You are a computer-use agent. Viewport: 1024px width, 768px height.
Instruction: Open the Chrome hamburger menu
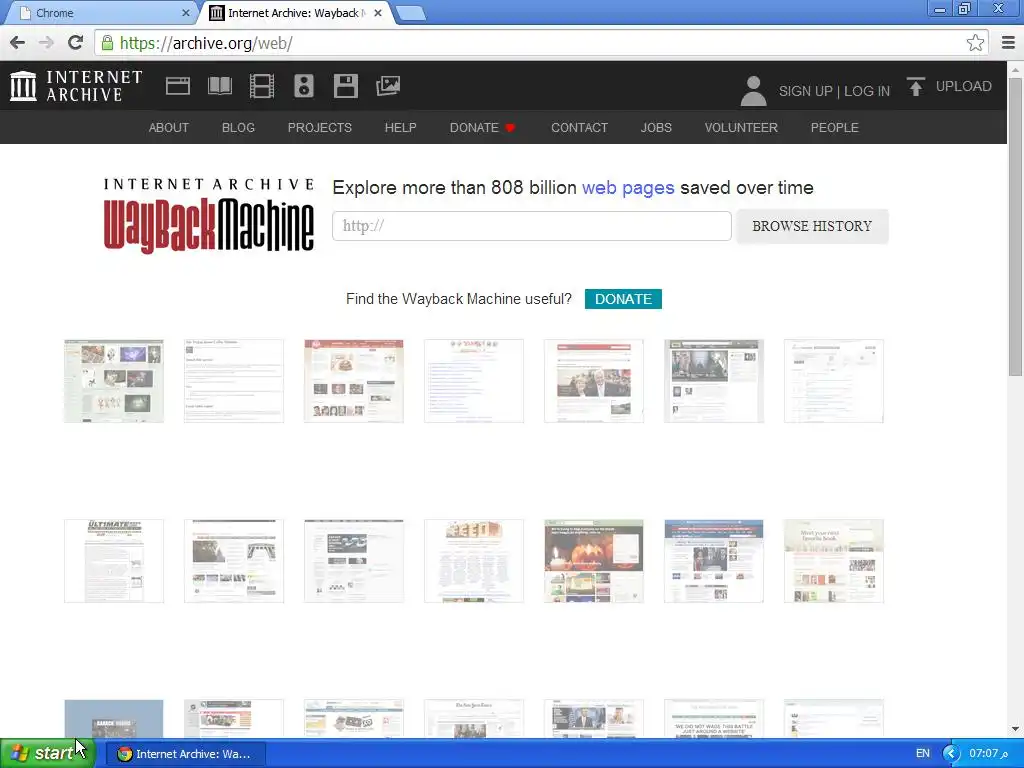click(x=1008, y=43)
